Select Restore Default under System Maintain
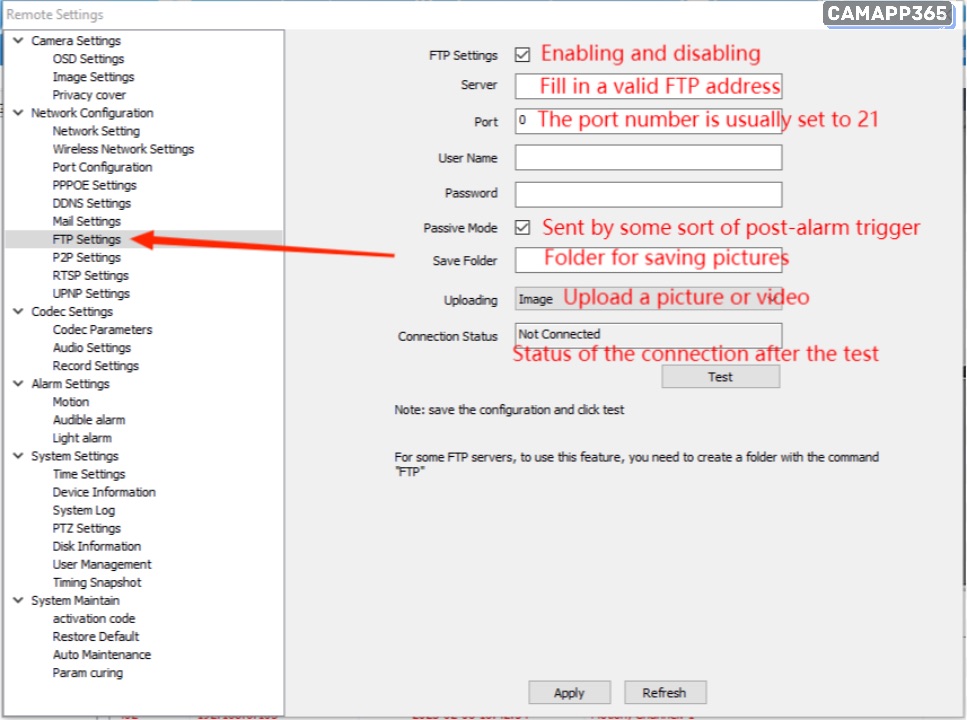 point(96,636)
